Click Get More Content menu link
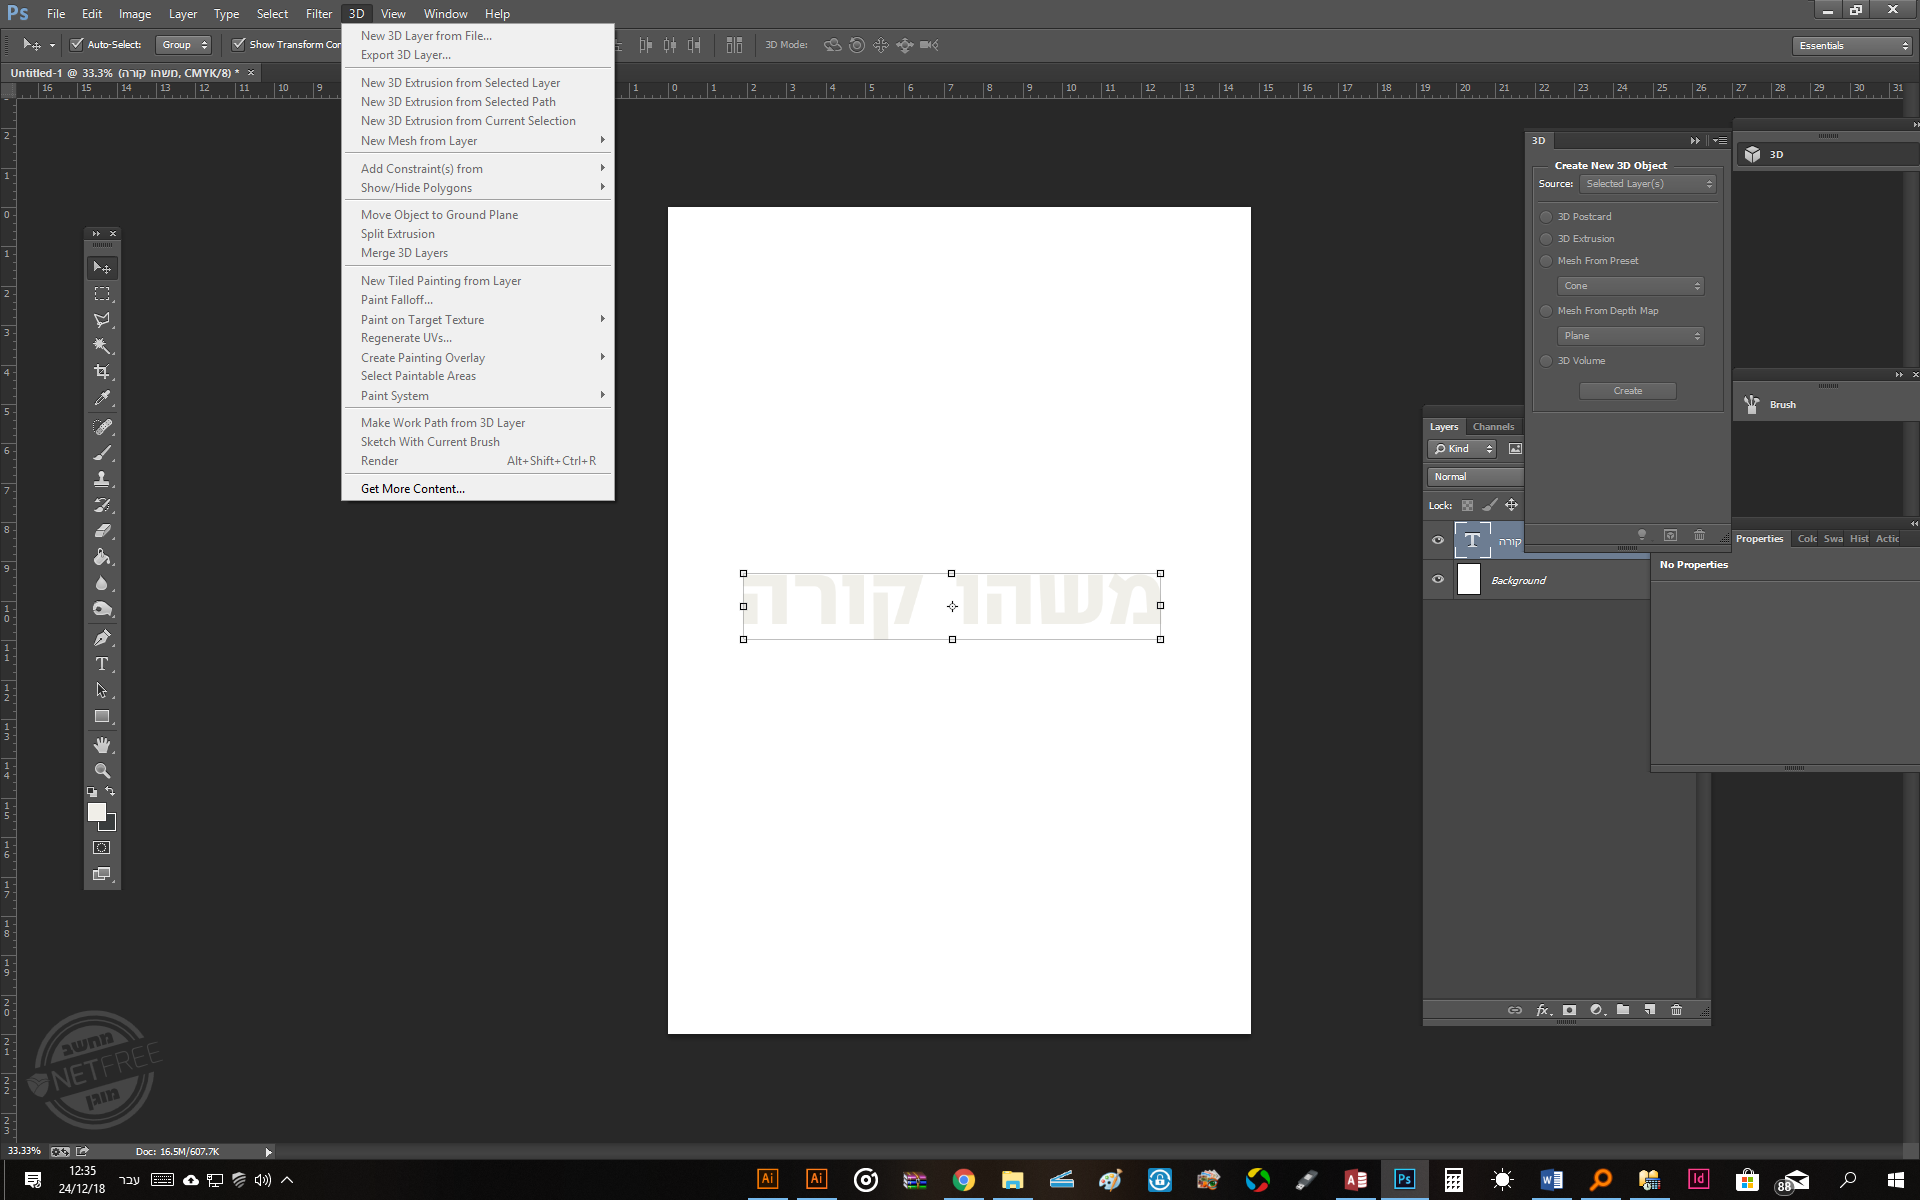The height and width of the screenshot is (1200, 1920). pos(412,489)
